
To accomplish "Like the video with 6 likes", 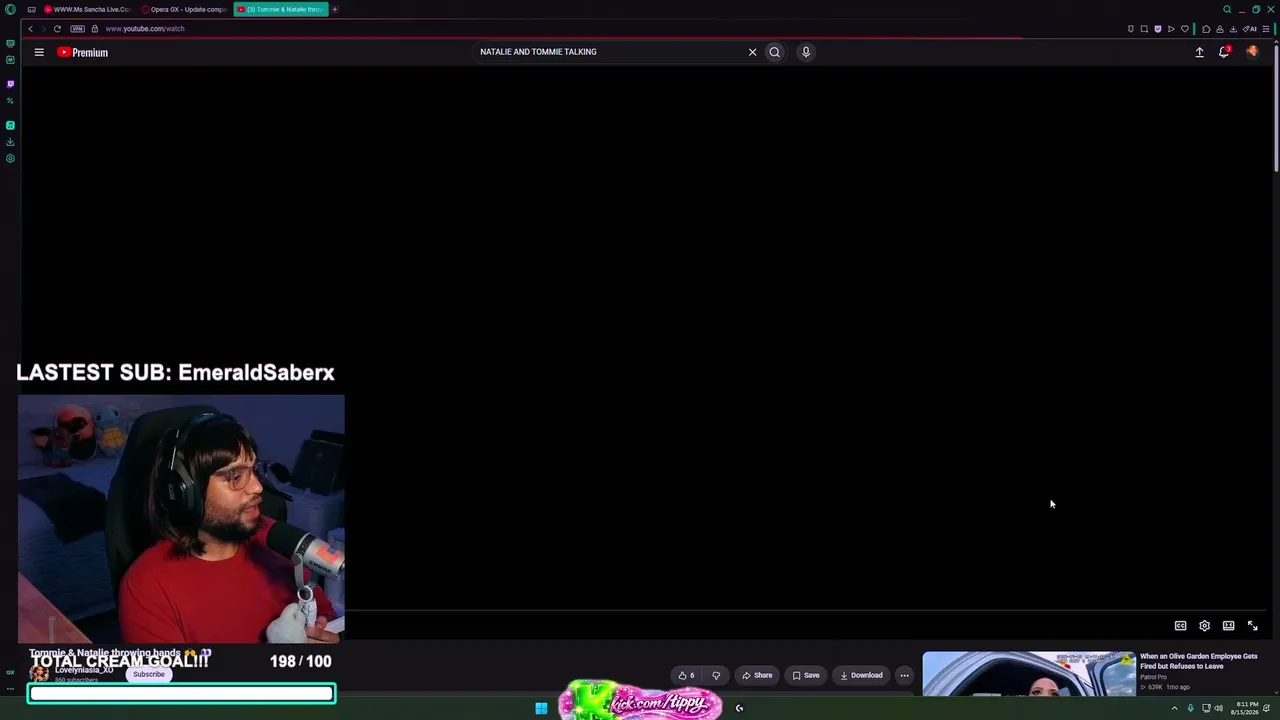I will (x=686, y=675).
